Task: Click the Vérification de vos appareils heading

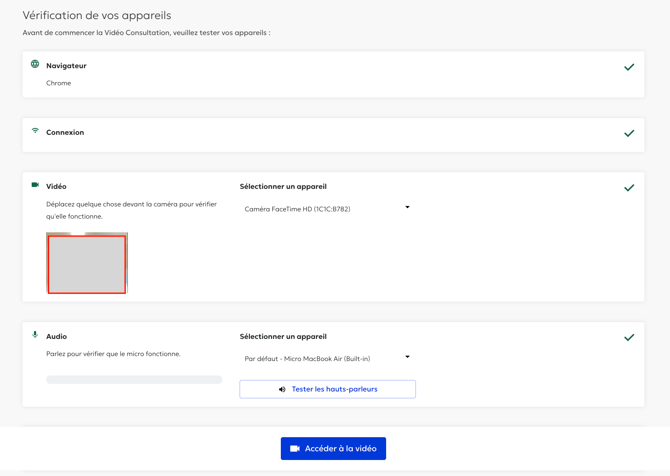Action: coord(97,16)
